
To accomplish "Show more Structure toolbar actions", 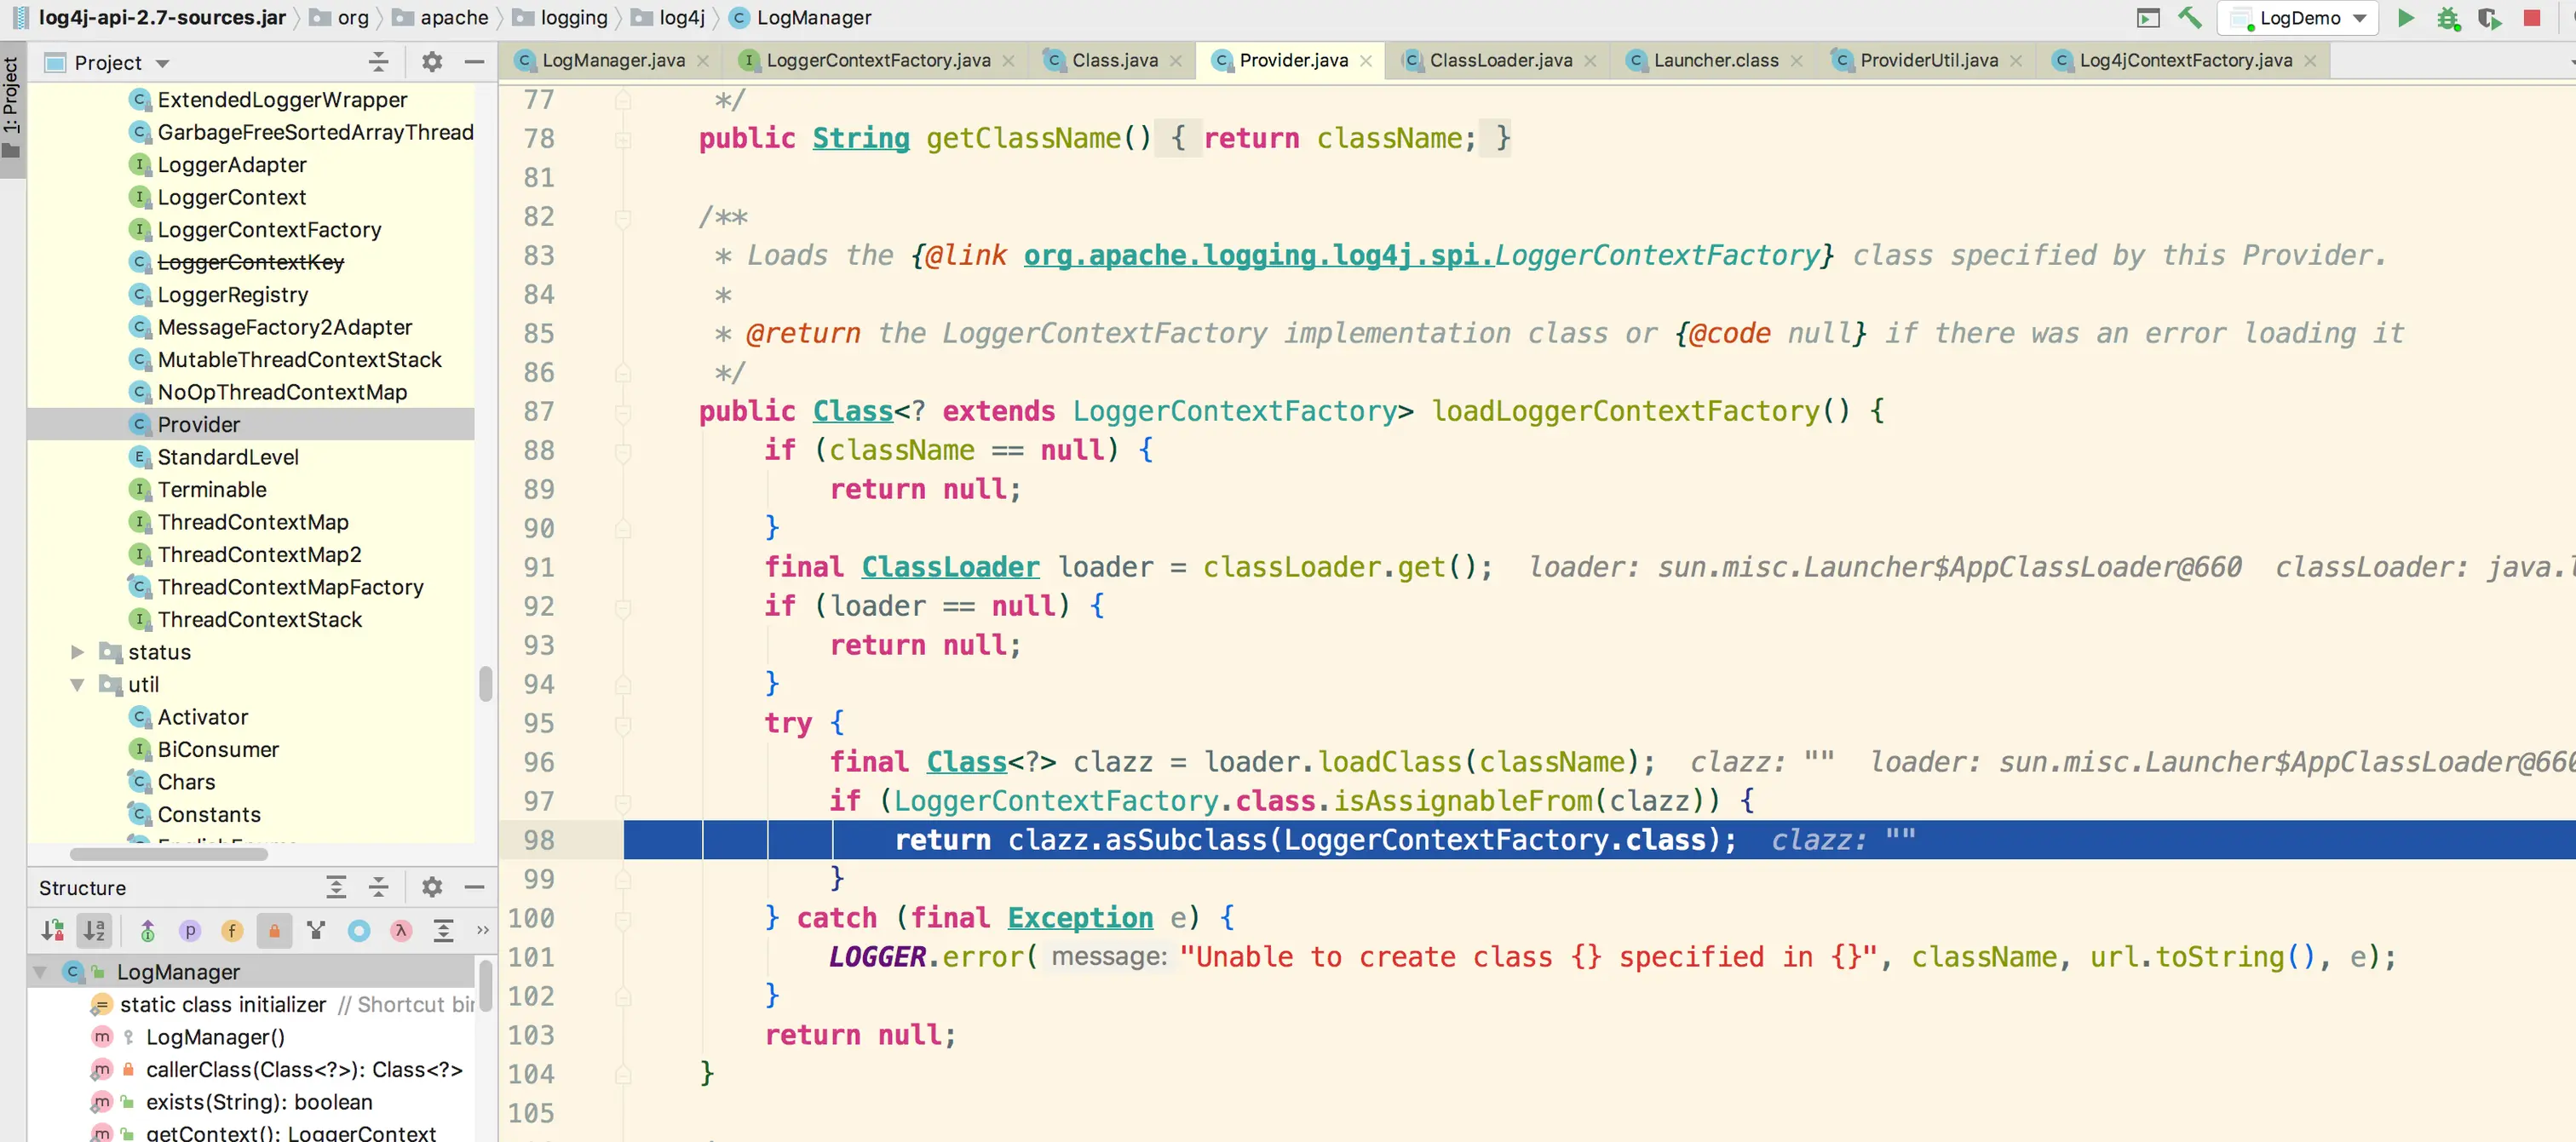I will click(483, 931).
